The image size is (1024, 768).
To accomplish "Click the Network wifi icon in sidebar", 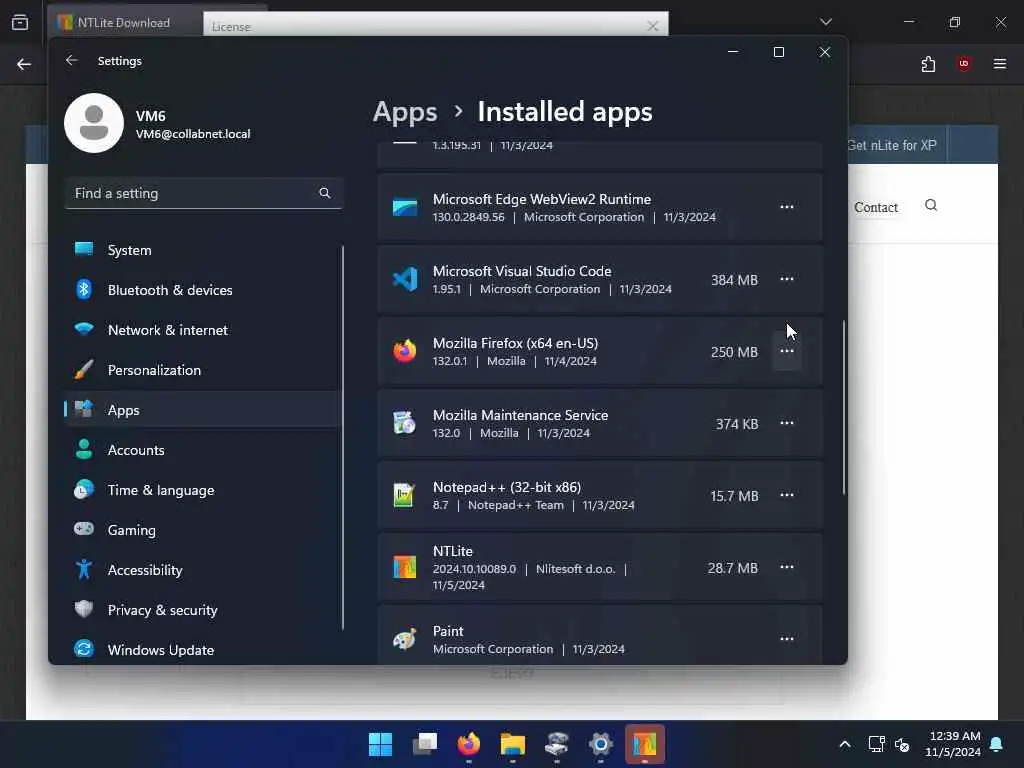I will pyautogui.click(x=84, y=328).
